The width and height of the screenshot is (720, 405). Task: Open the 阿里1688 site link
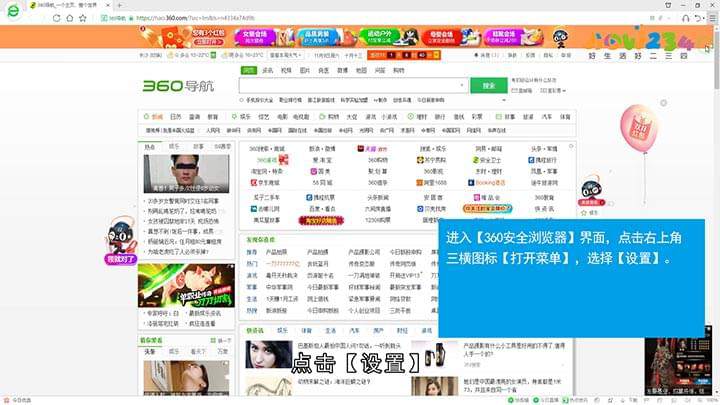click(431, 183)
